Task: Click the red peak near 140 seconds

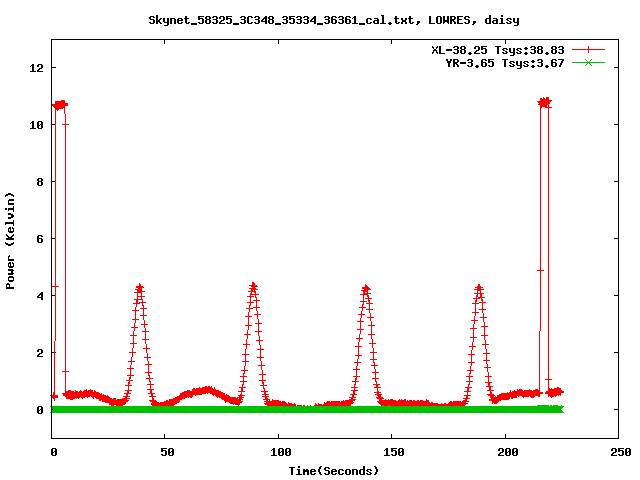Action: [x=366, y=289]
